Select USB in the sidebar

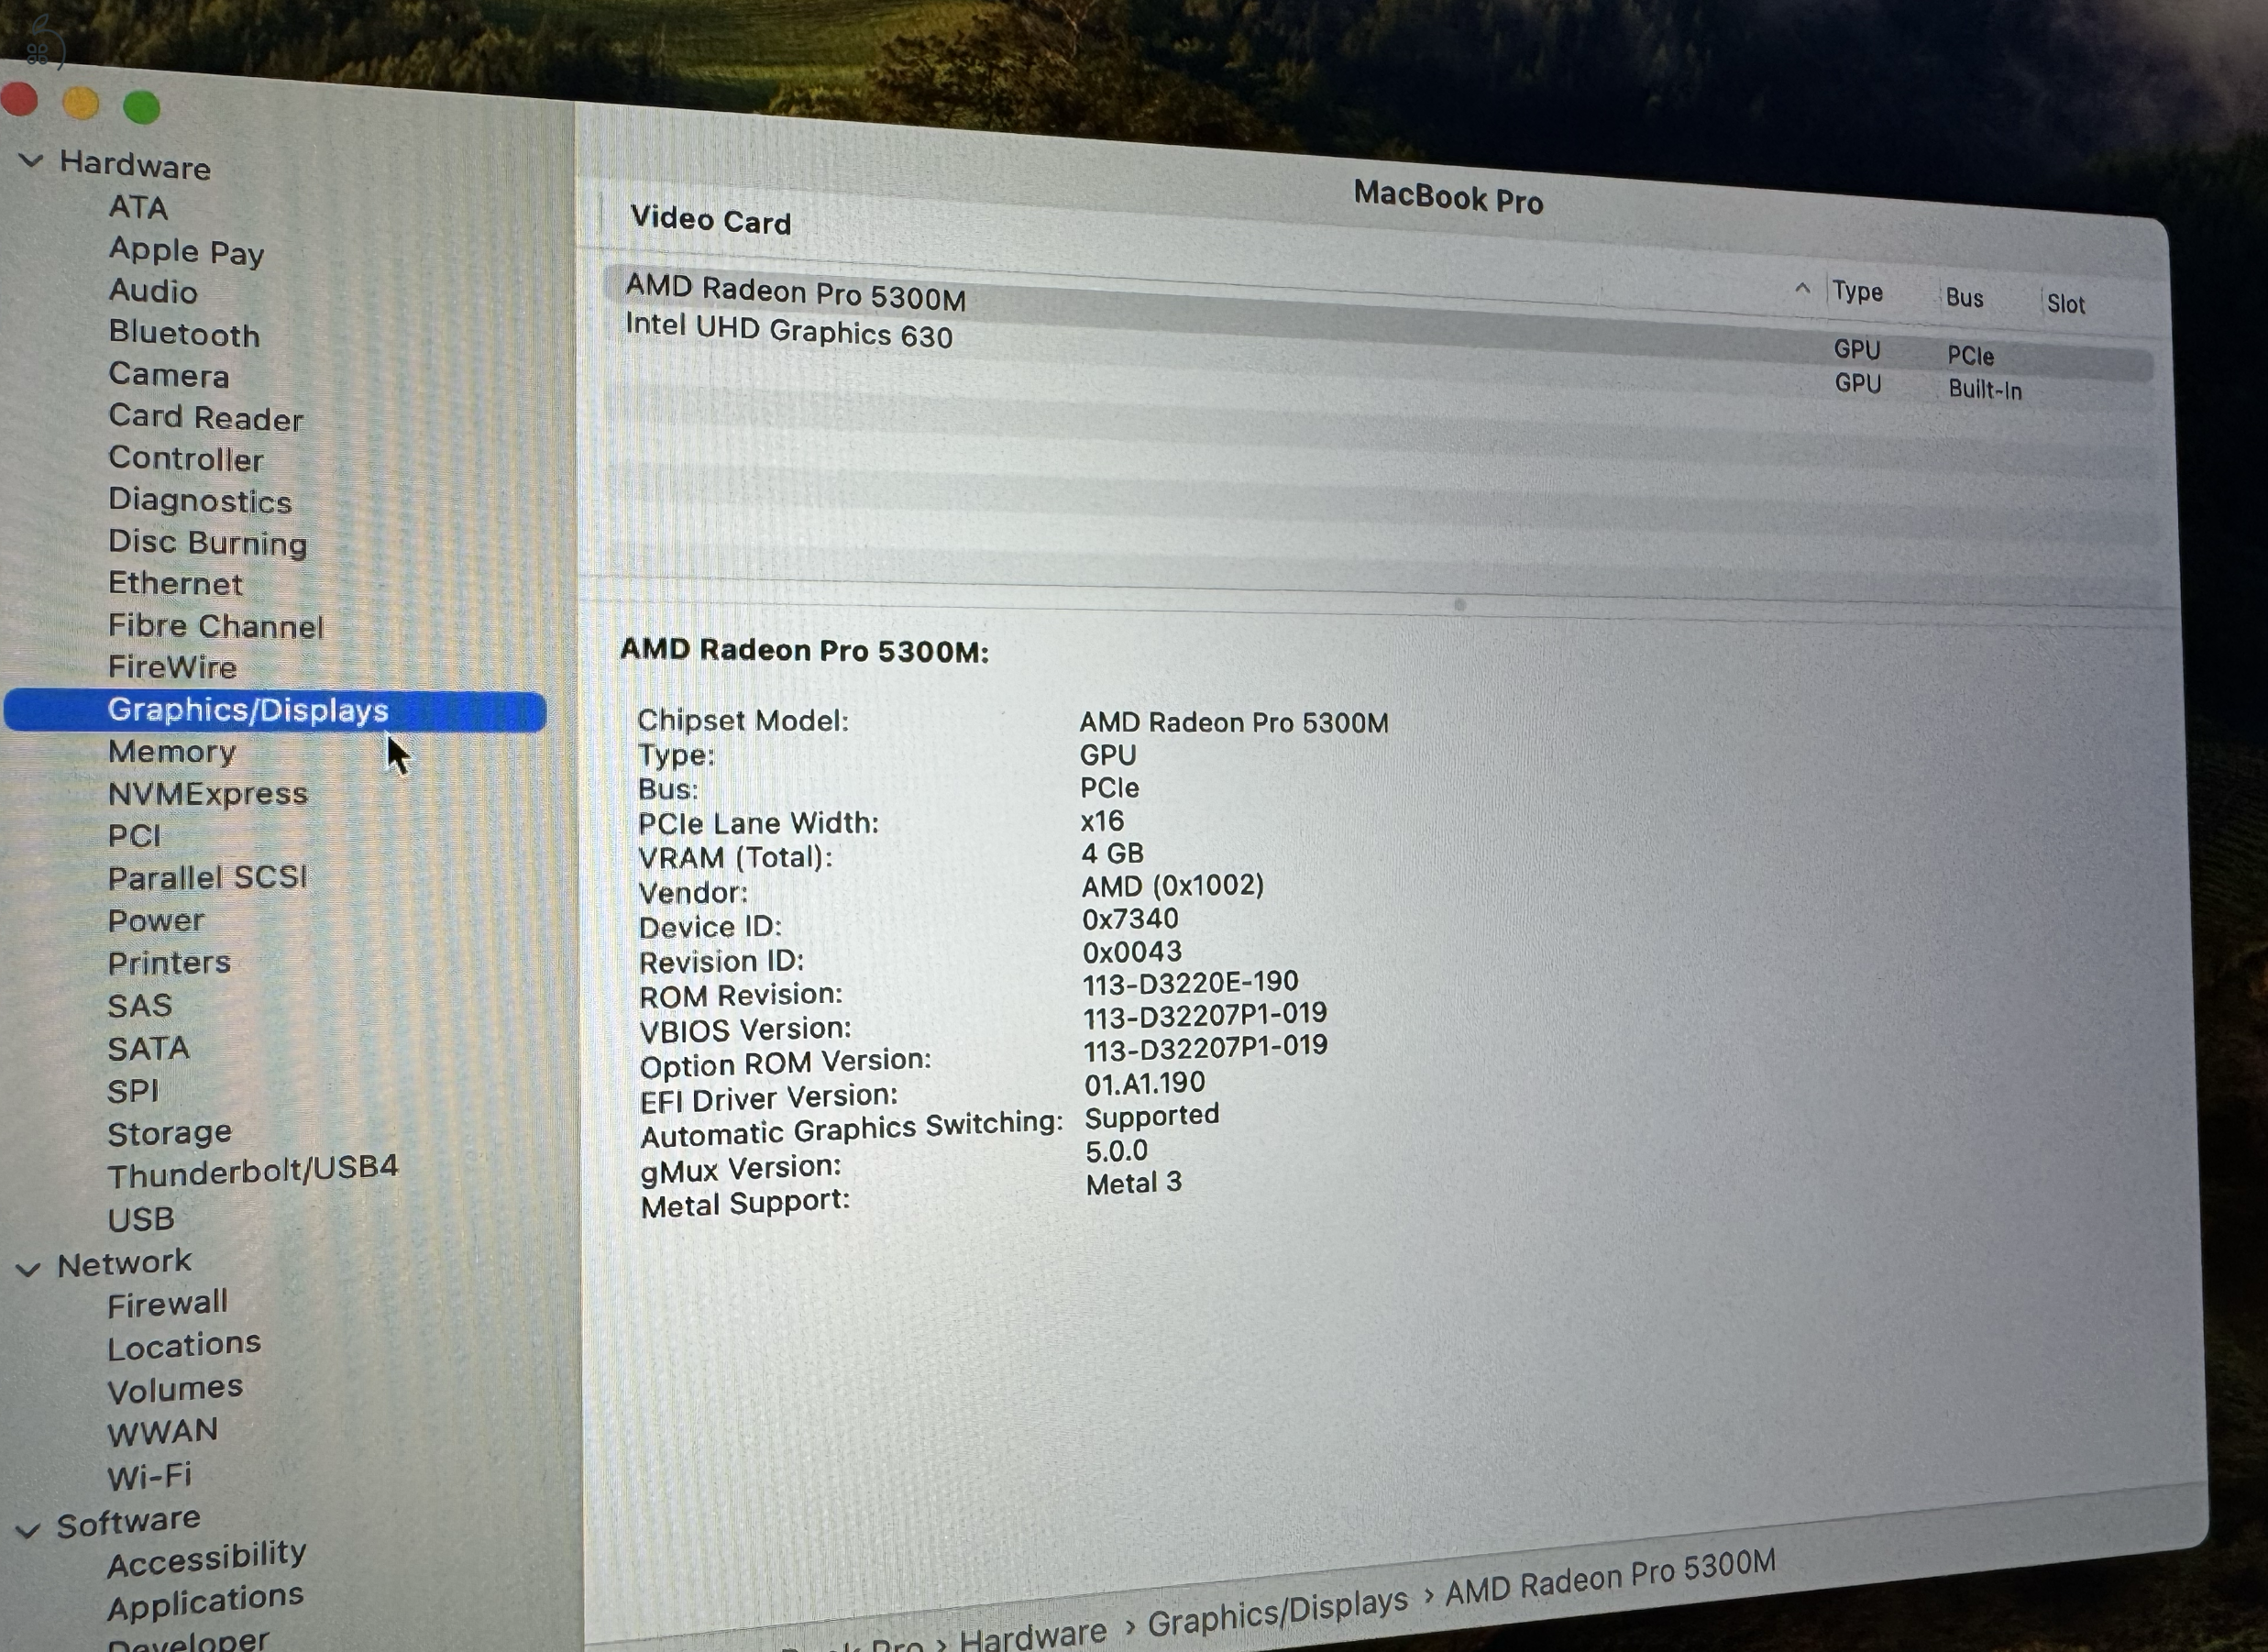(x=141, y=1219)
